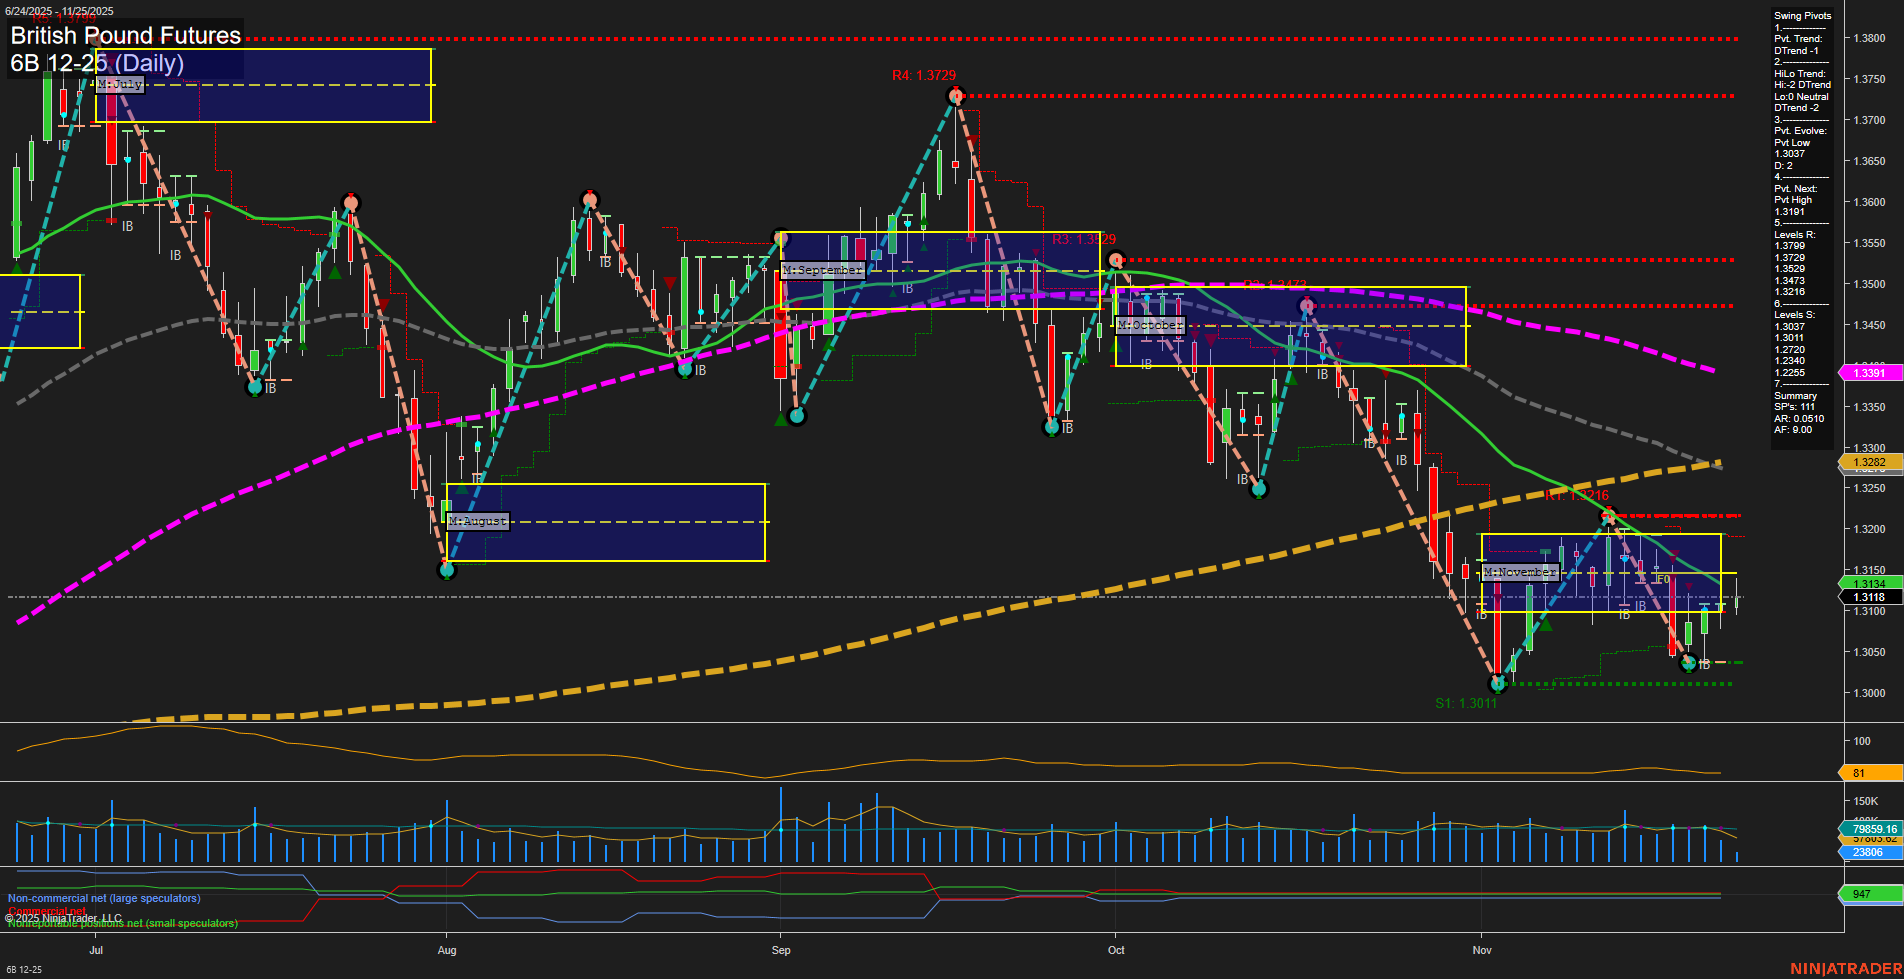The image size is (1904, 979).
Task: Click the magenta 1.3391 price marker on axis
Action: coord(1869,373)
